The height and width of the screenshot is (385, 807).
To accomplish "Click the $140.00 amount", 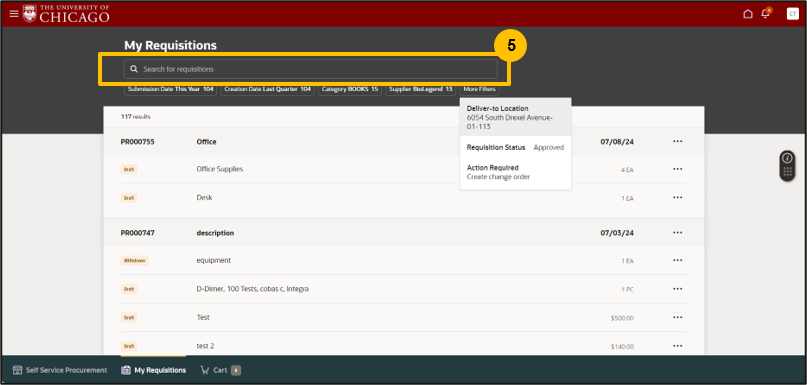I will pyautogui.click(x=622, y=346).
